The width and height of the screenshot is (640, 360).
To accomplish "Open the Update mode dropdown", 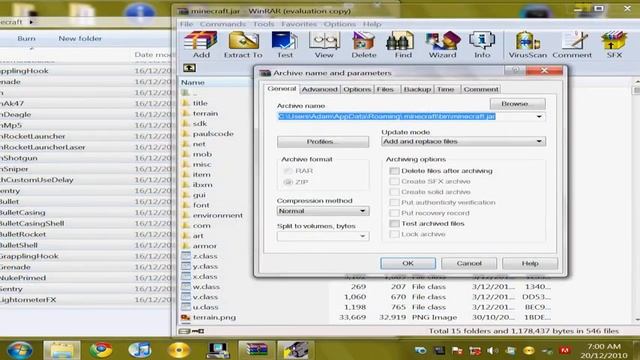I will click(463, 141).
